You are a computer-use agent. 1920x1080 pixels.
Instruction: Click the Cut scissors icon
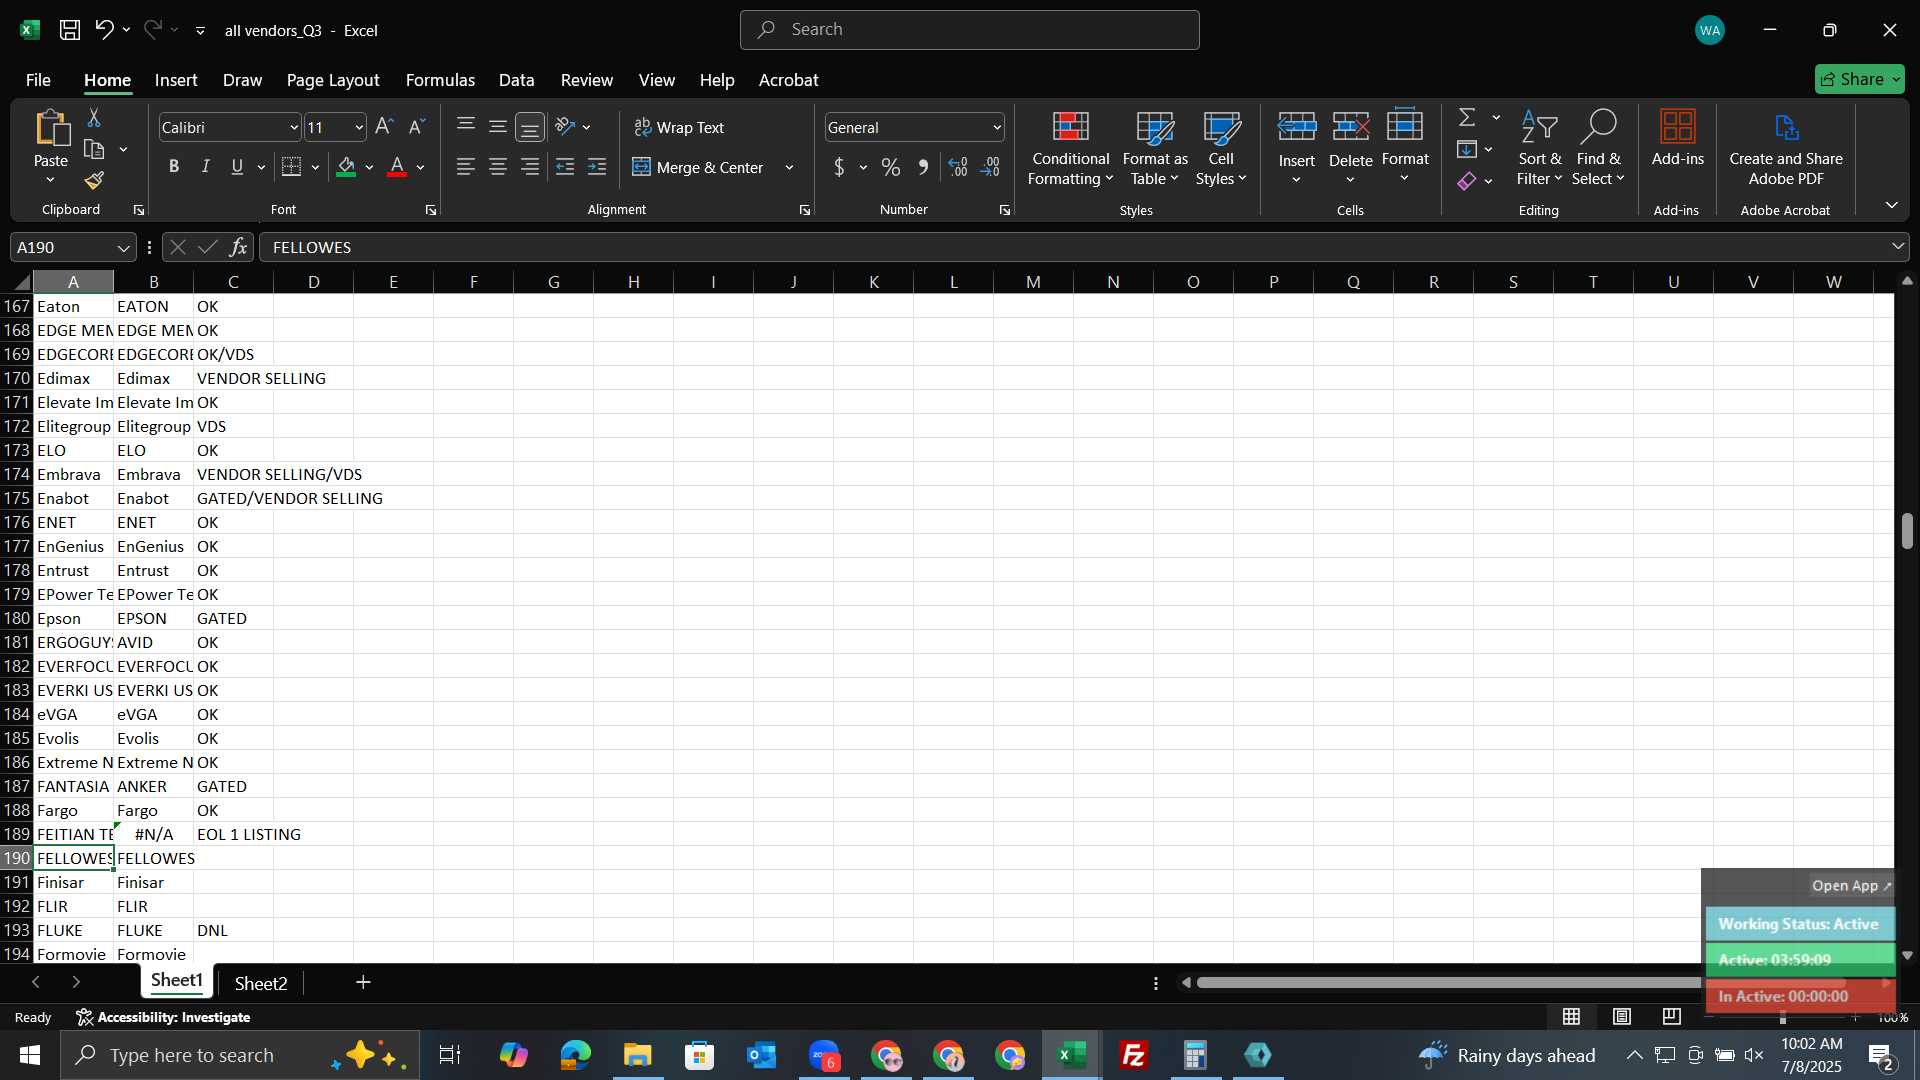[94, 118]
